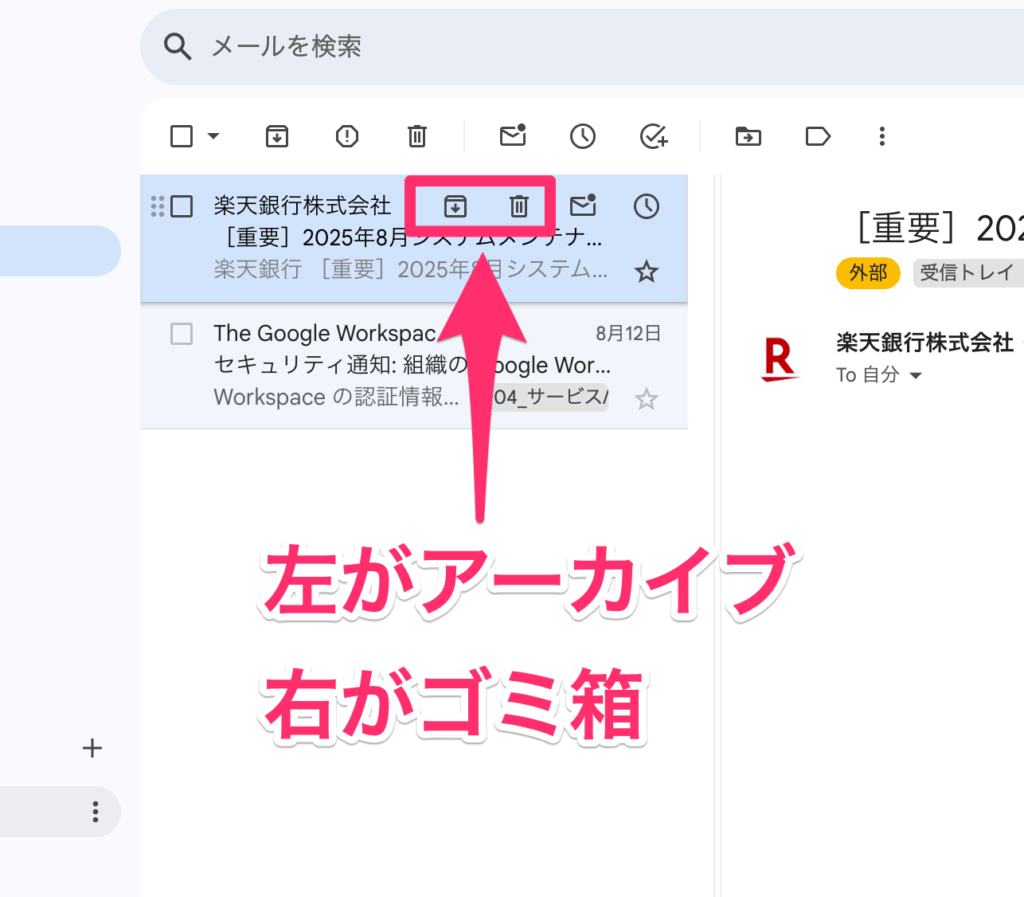Click the Rakuten R sender avatar
This screenshot has height=897, width=1024.
pyautogui.click(x=779, y=358)
